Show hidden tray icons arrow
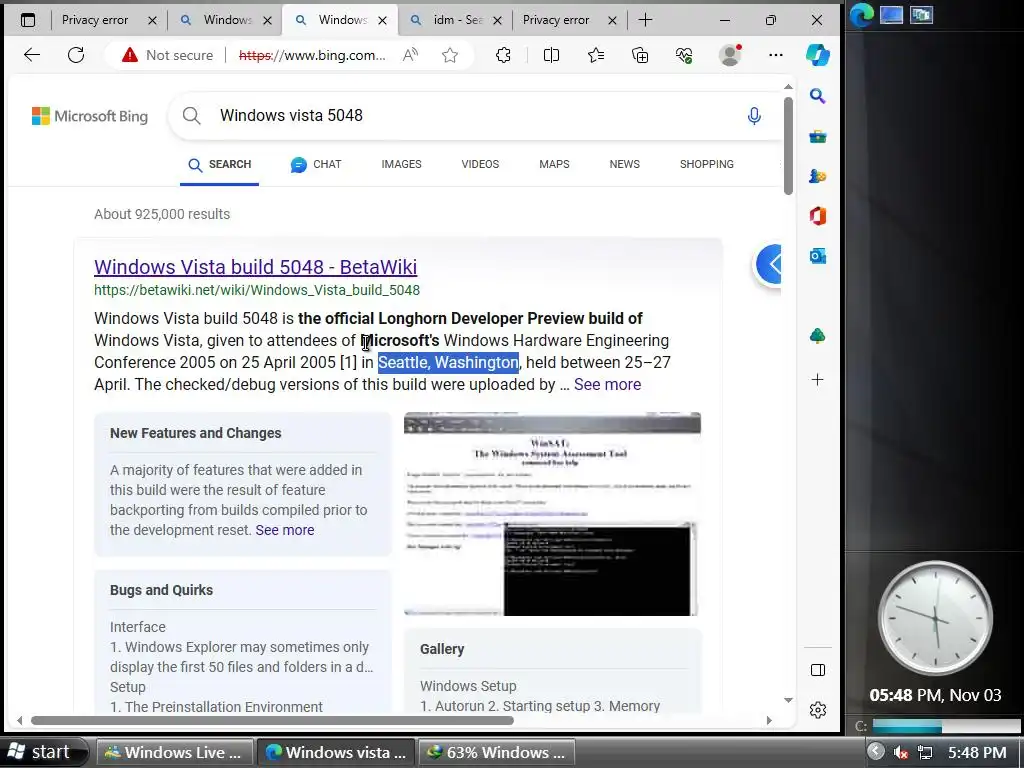The height and width of the screenshot is (768, 1024). click(x=876, y=752)
